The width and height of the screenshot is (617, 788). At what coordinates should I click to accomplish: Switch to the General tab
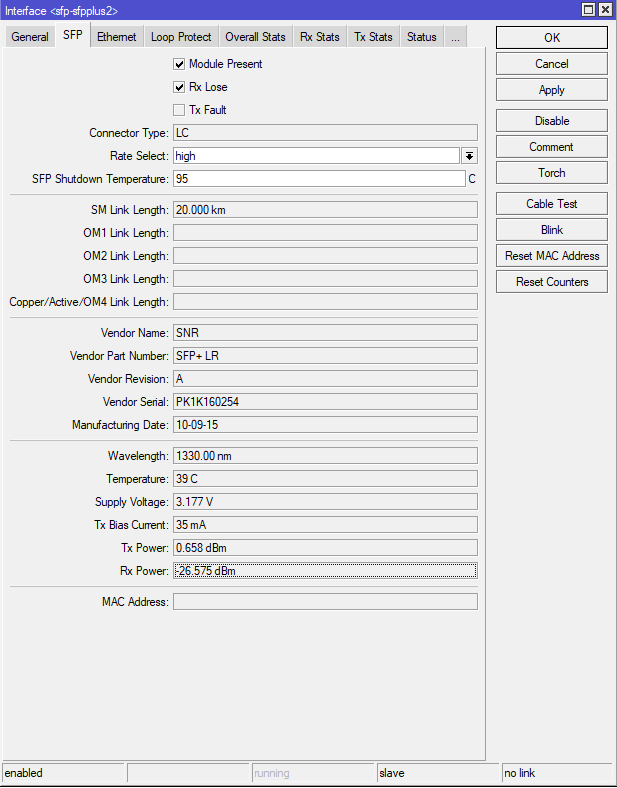tap(30, 37)
